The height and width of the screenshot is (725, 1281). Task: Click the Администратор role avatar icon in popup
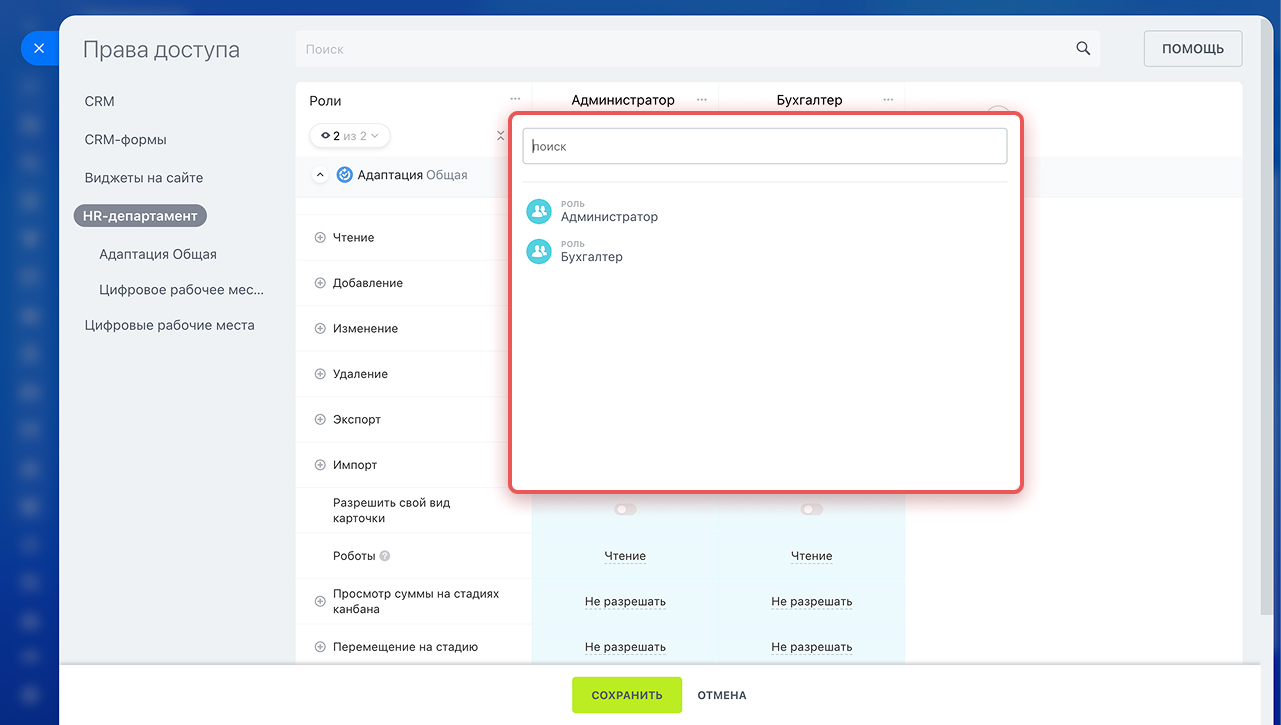click(x=539, y=211)
